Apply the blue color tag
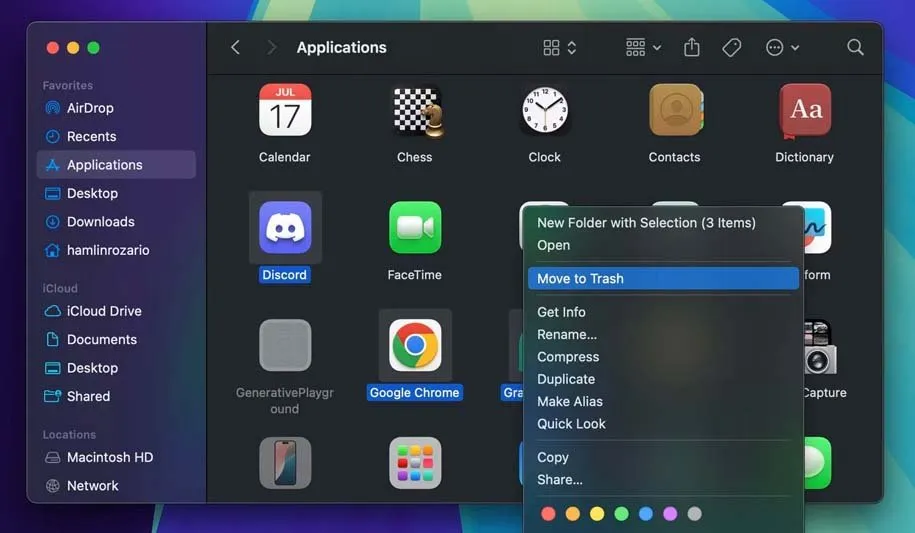Image resolution: width=915 pixels, height=533 pixels. click(x=646, y=514)
